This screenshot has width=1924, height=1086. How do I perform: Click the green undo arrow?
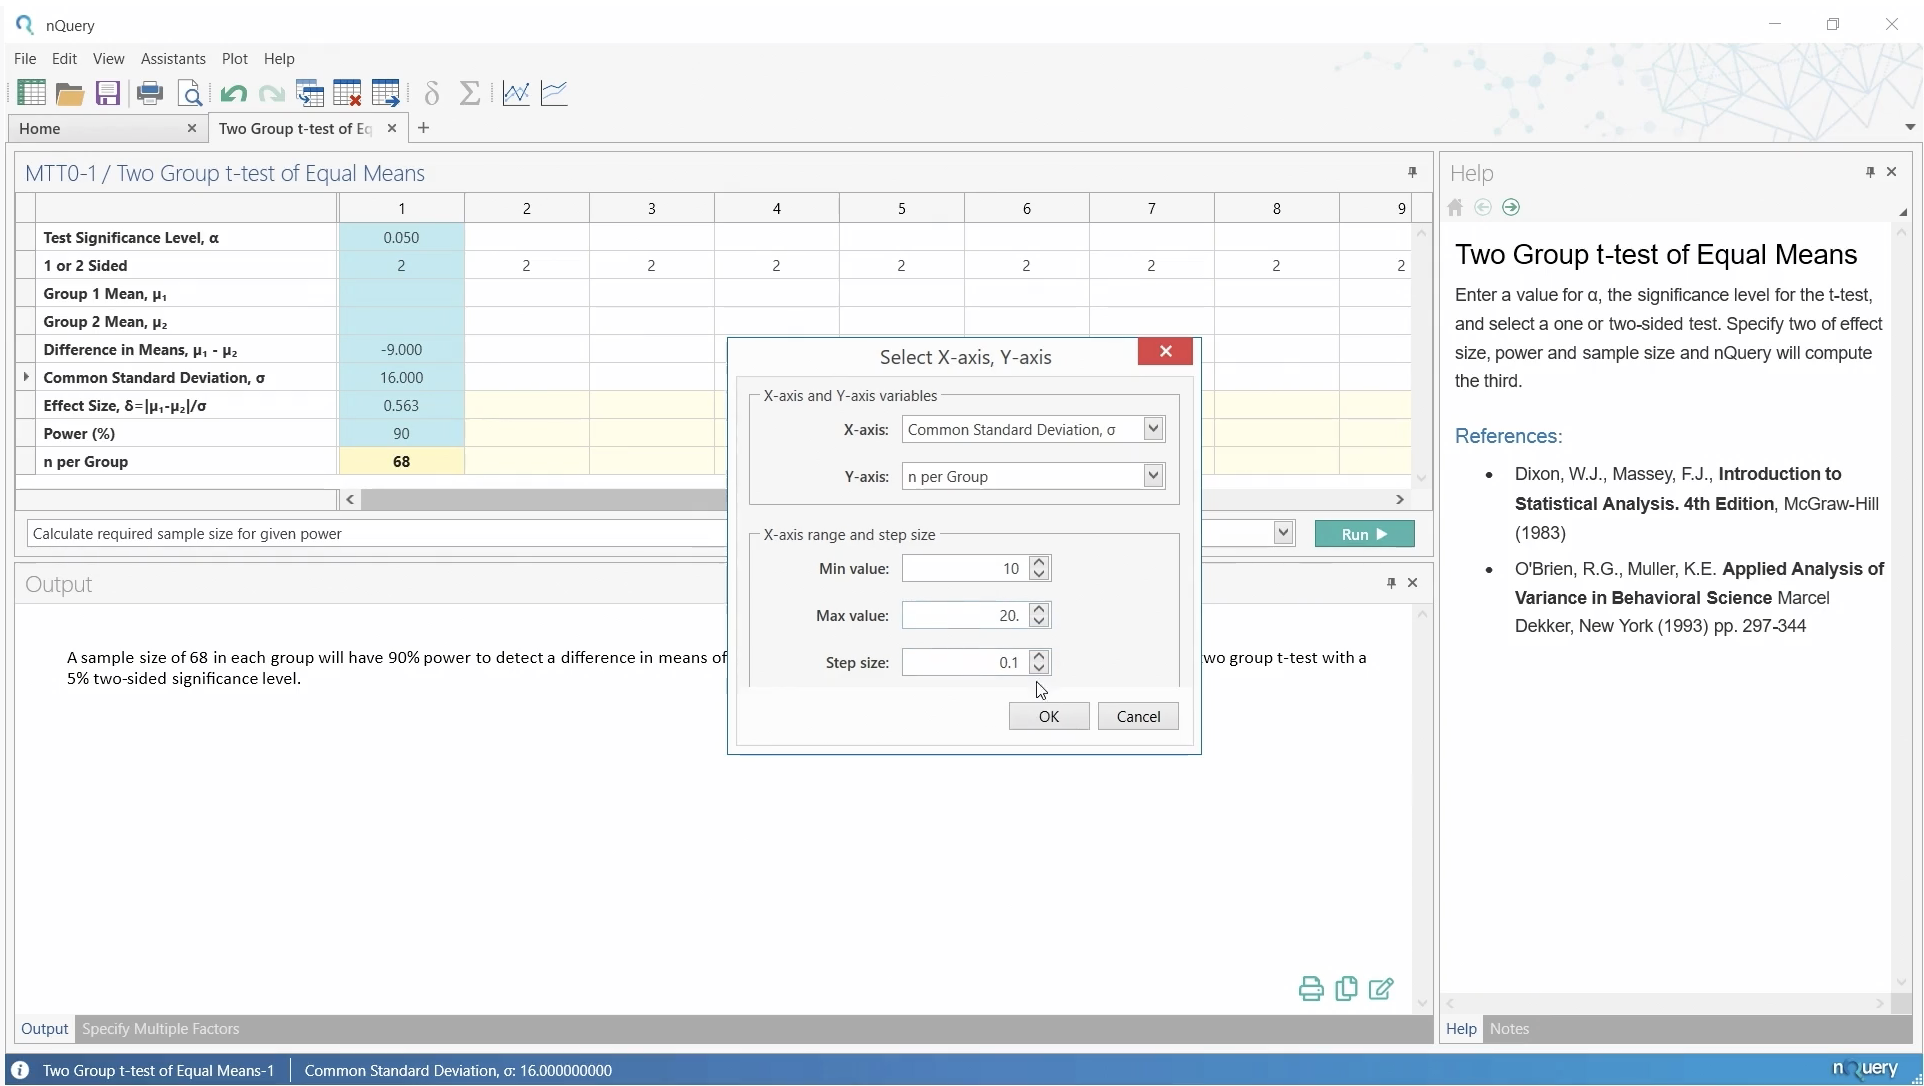click(233, 93)
